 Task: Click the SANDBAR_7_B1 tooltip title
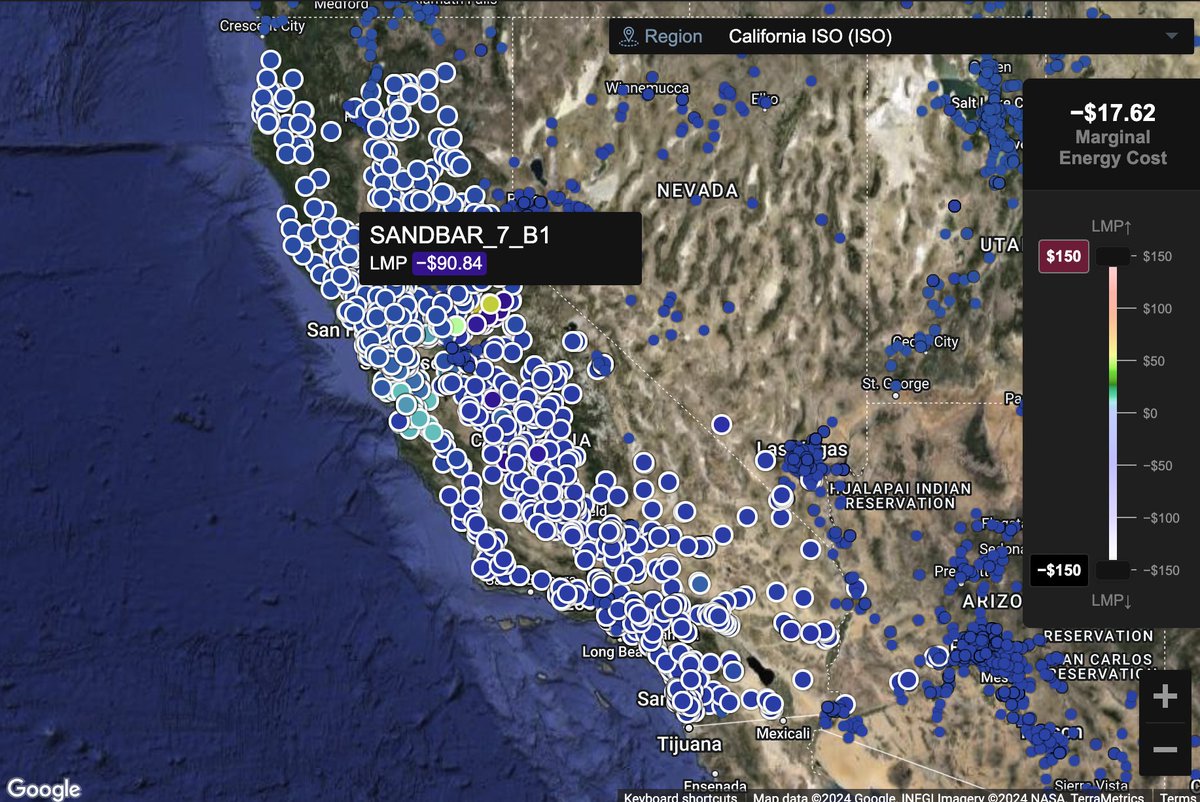[460, 236]
